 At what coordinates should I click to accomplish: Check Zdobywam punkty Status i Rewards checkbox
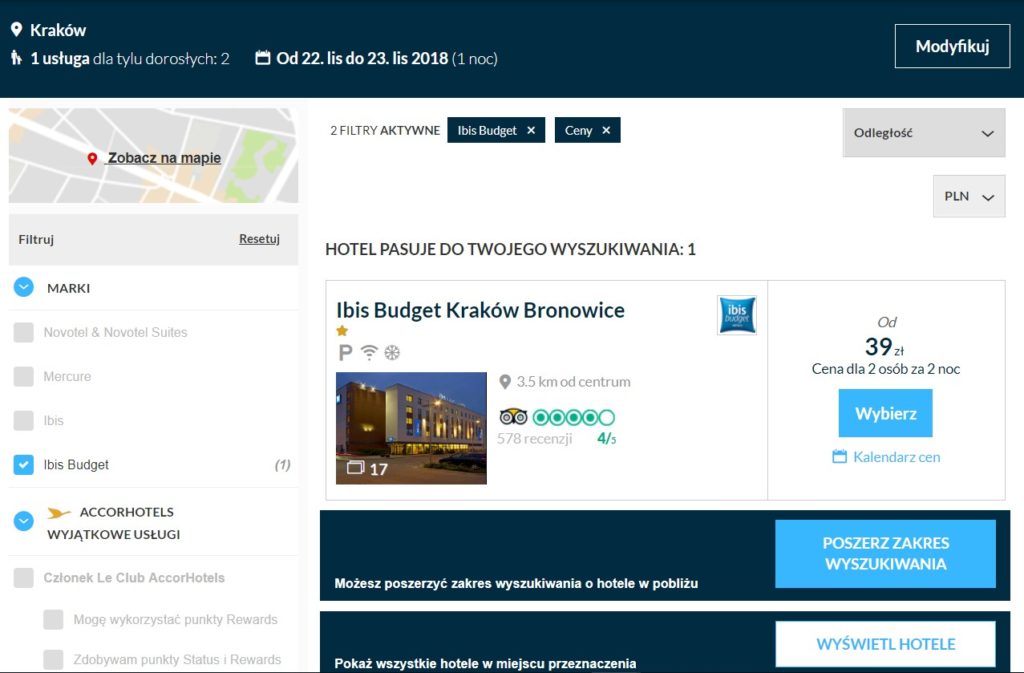[54, 659]
